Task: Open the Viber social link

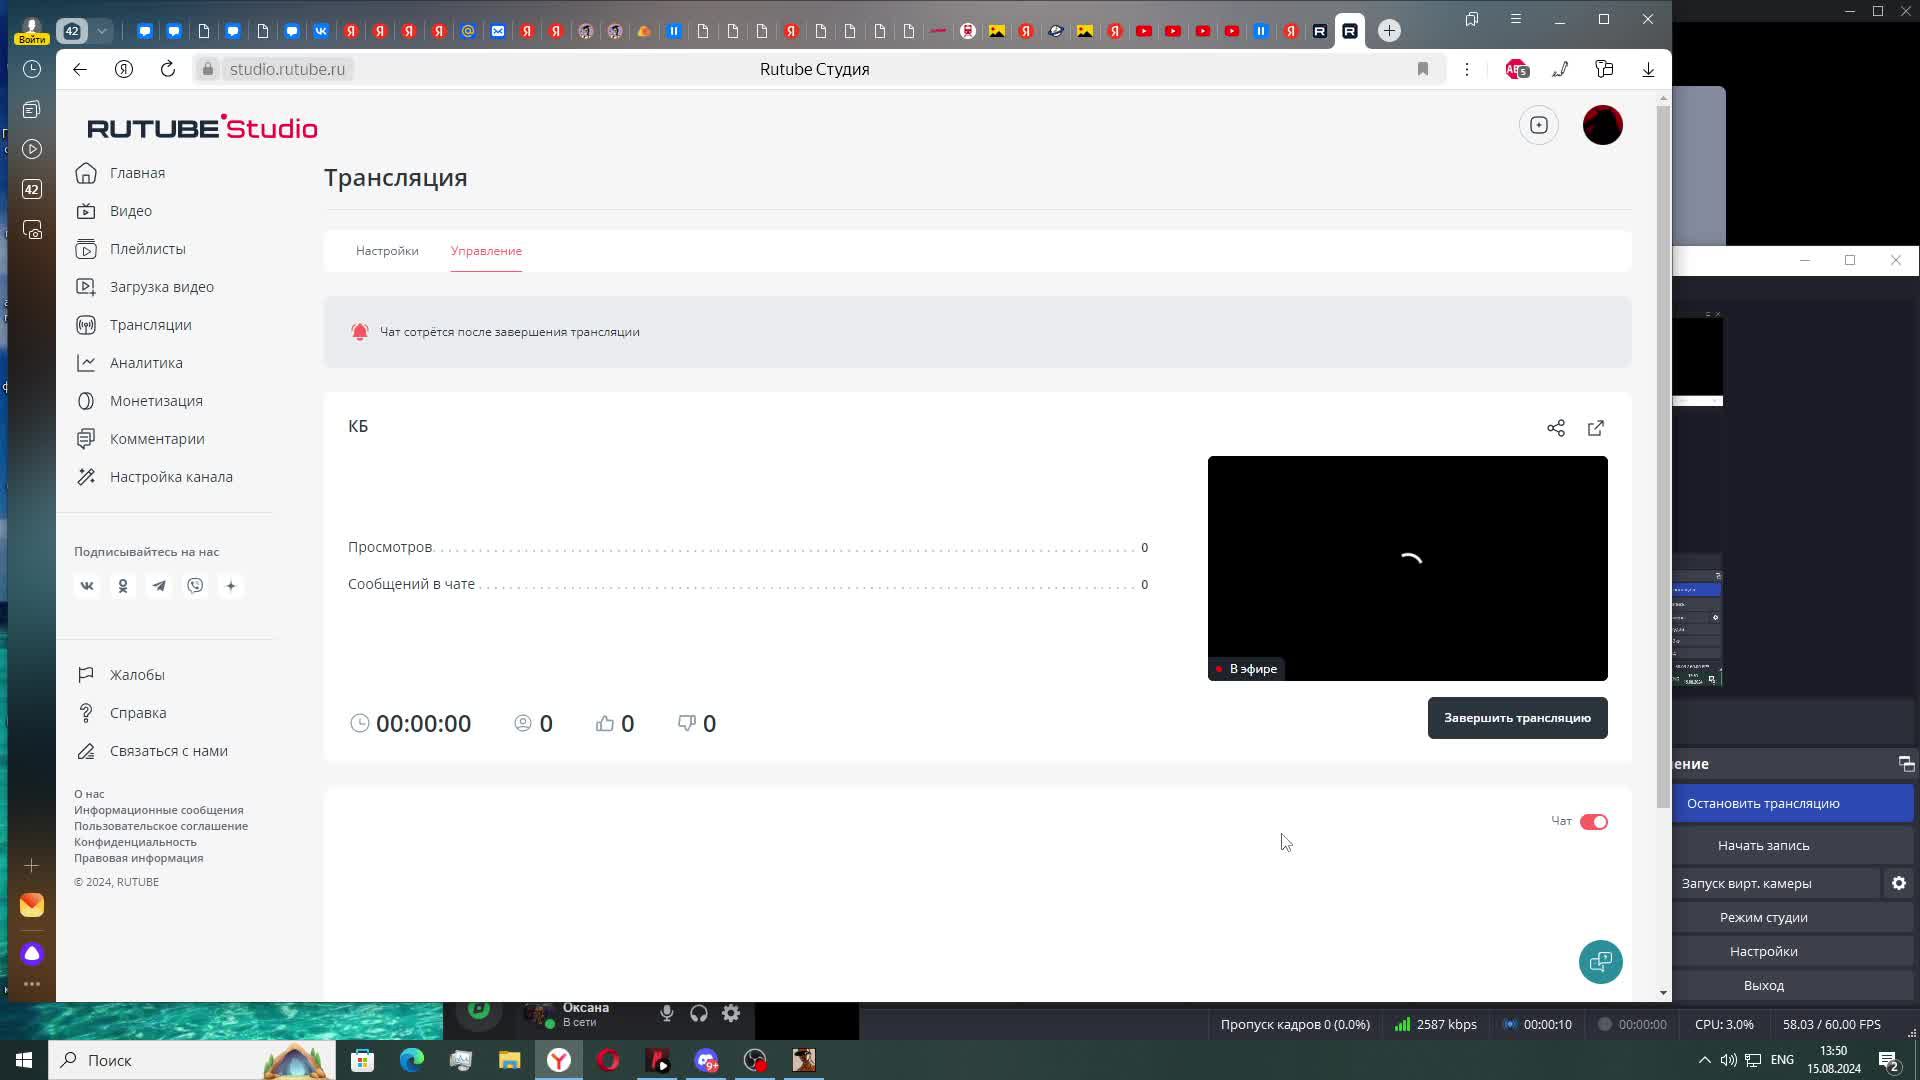Action: [195, 586]
